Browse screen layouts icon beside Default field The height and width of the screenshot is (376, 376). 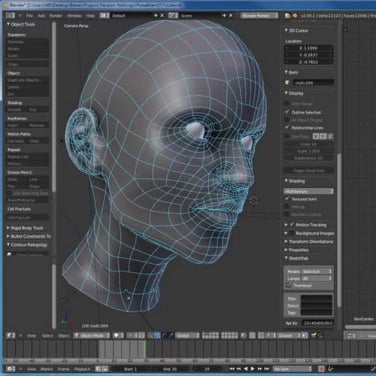(x=104, y=15)
